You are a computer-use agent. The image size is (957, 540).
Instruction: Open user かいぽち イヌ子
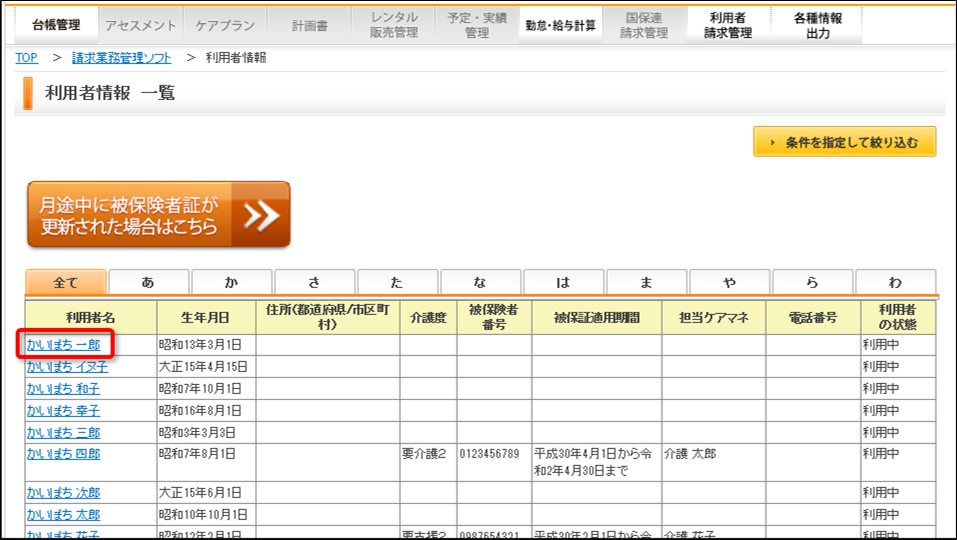pos(67,367)
